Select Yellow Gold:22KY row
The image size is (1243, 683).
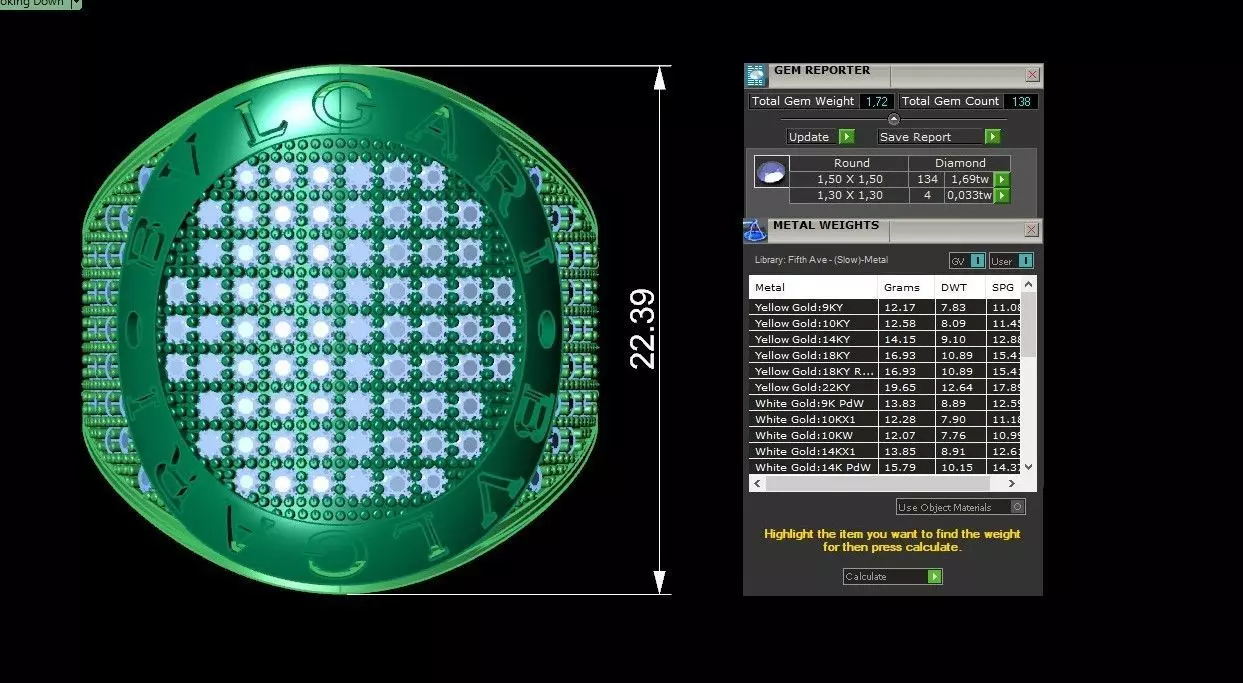point(885,387)
